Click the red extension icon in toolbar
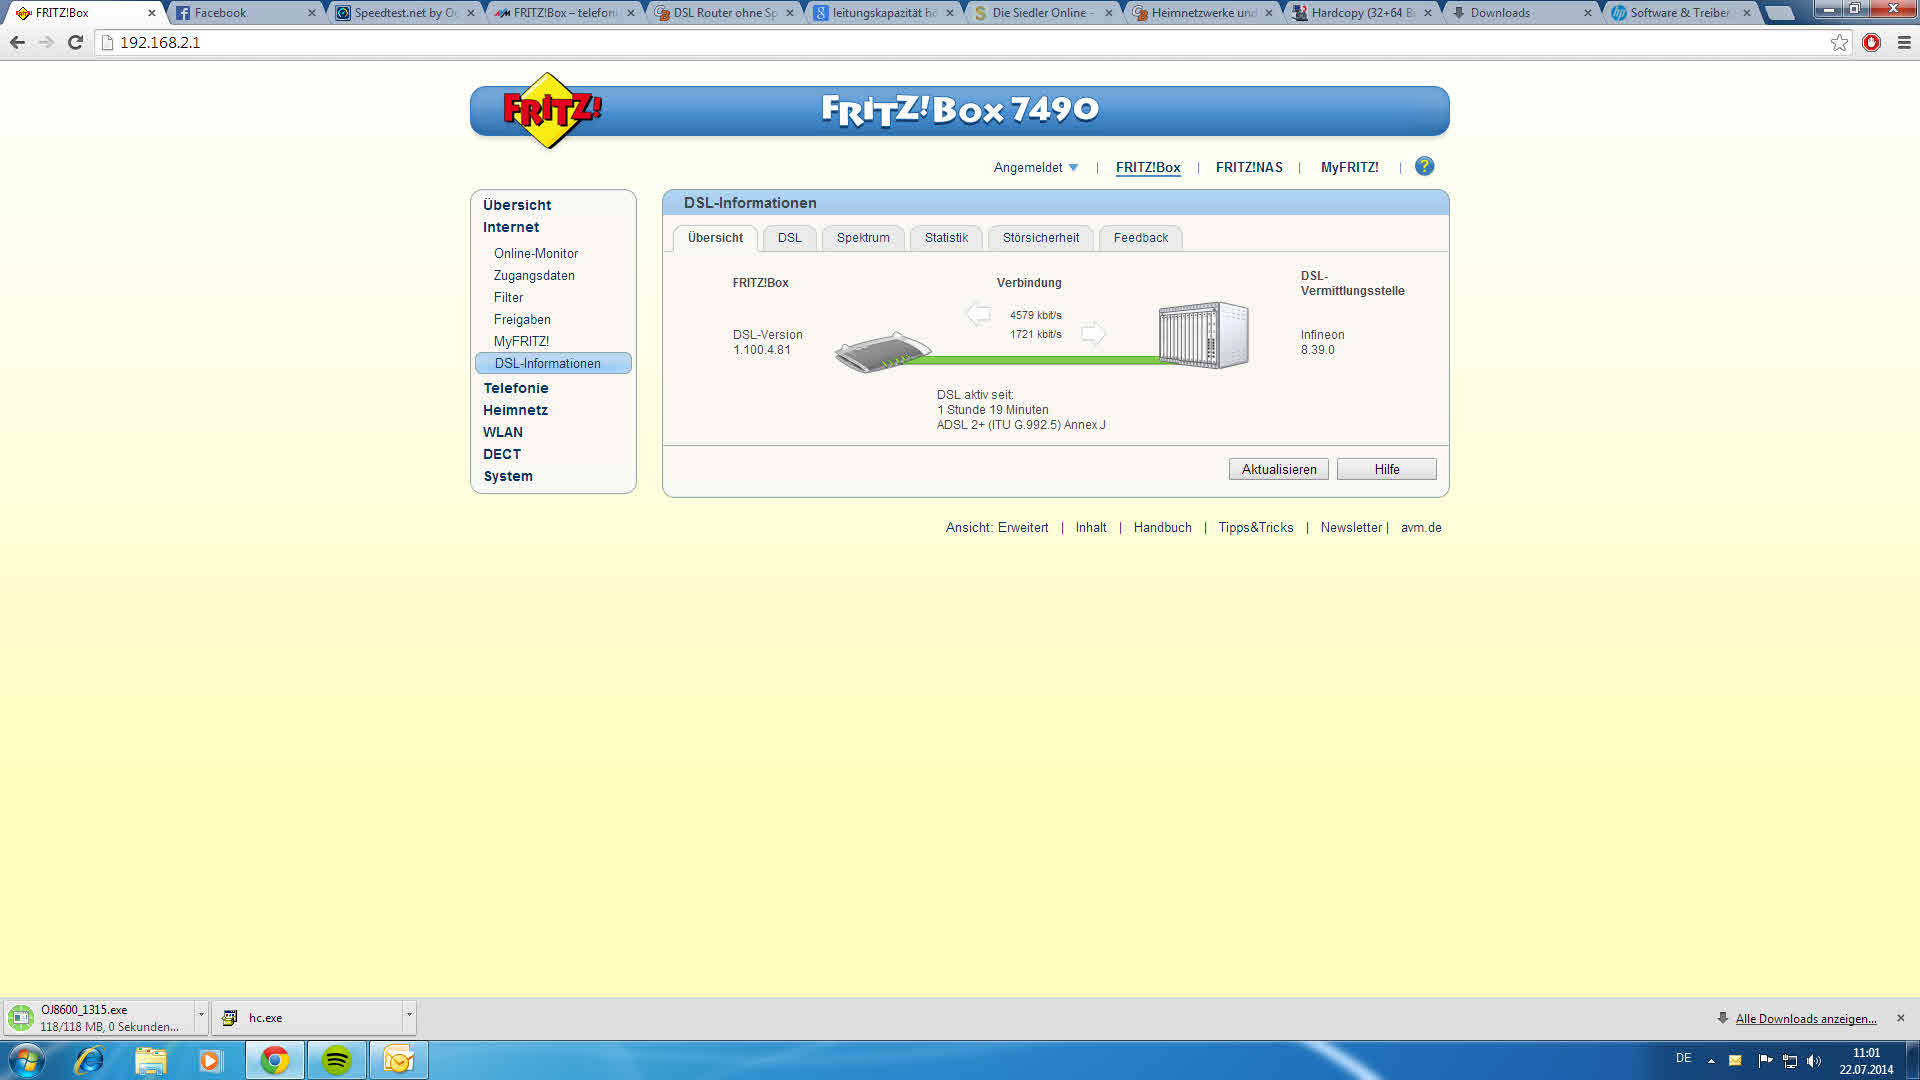 [1871, 43]
